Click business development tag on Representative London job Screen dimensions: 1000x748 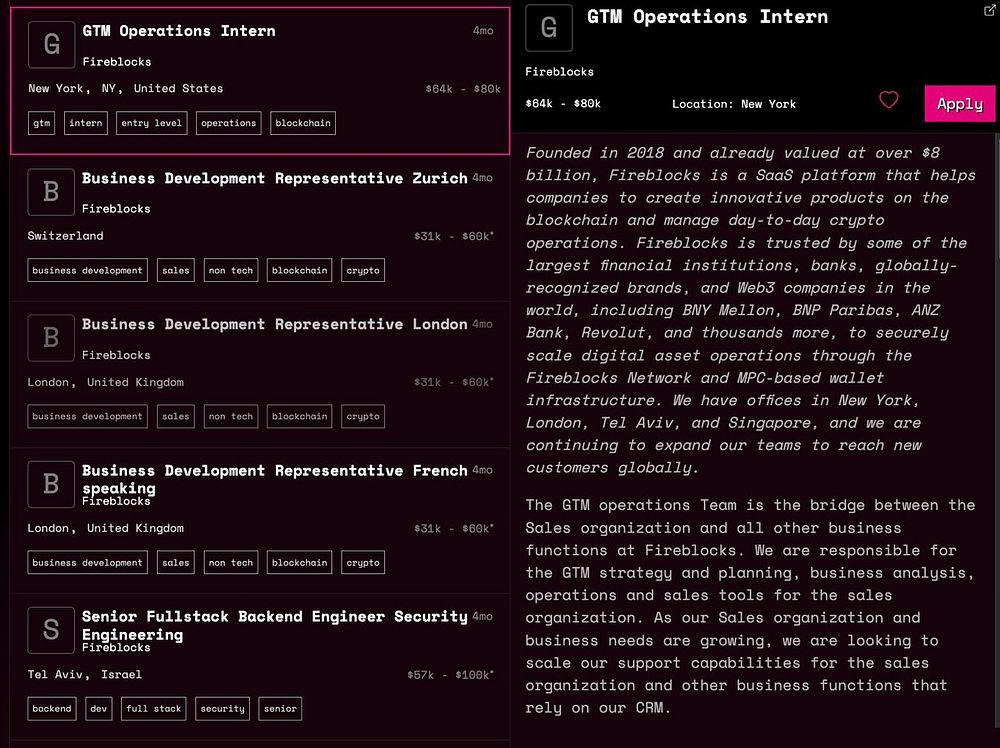(87, 416)
